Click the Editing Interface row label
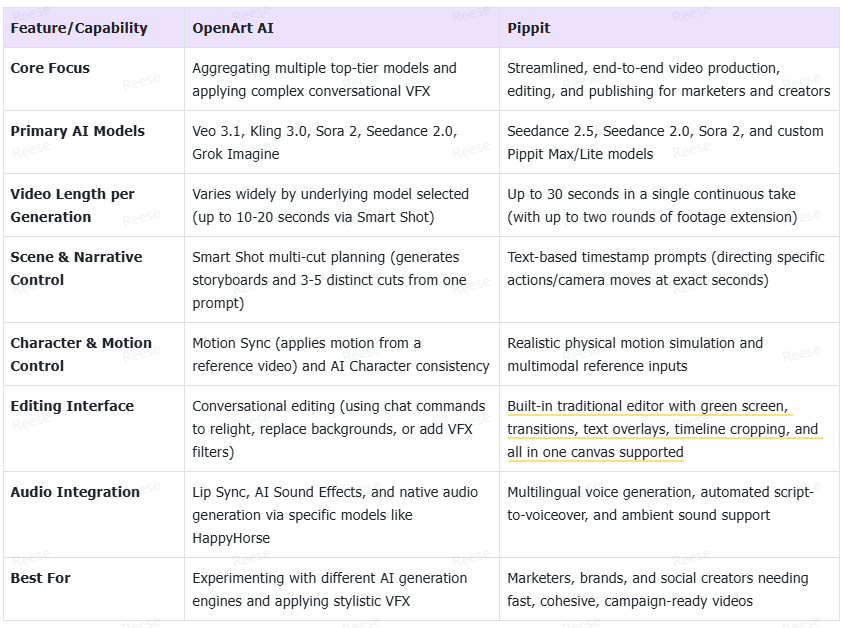Screen dimensions: 845x628 click(x=72, y=406)
